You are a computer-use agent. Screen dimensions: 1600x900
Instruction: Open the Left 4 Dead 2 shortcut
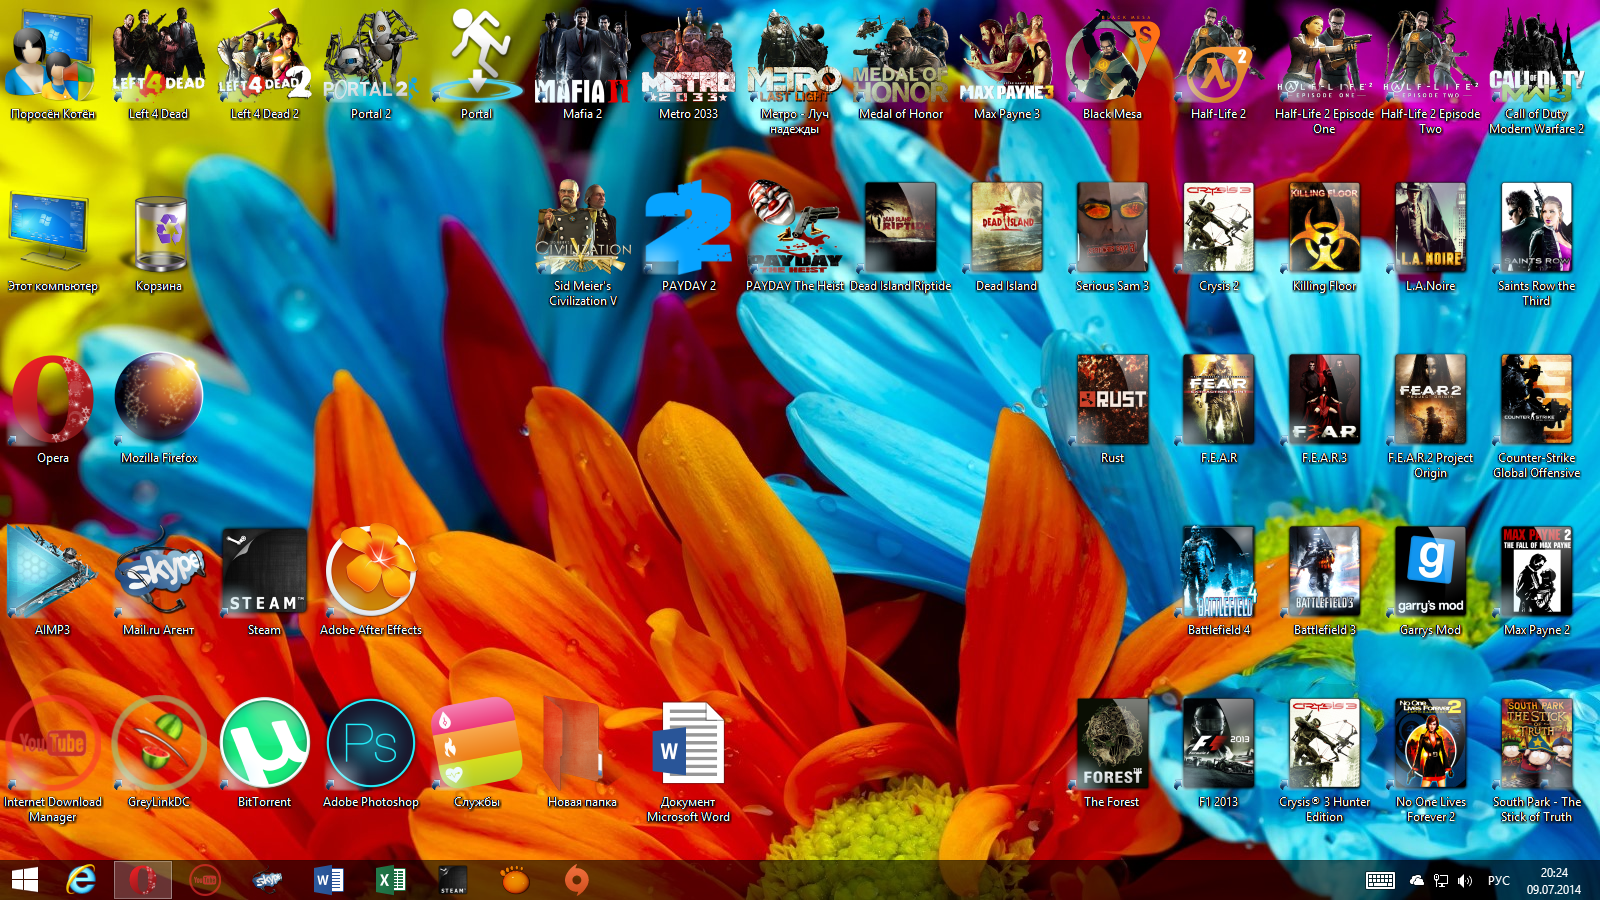265,57
